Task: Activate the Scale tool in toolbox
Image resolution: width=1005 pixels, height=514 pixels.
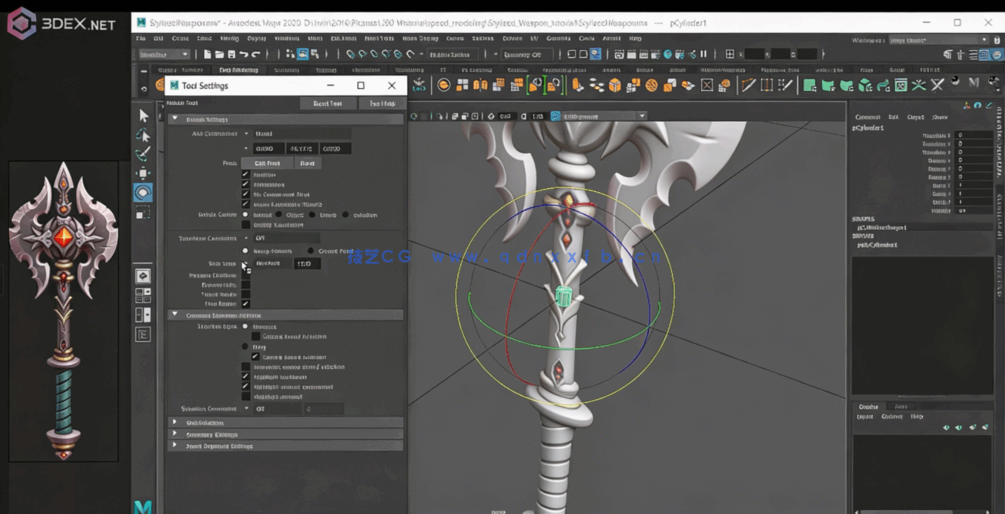Action: (x=143, y=212)
